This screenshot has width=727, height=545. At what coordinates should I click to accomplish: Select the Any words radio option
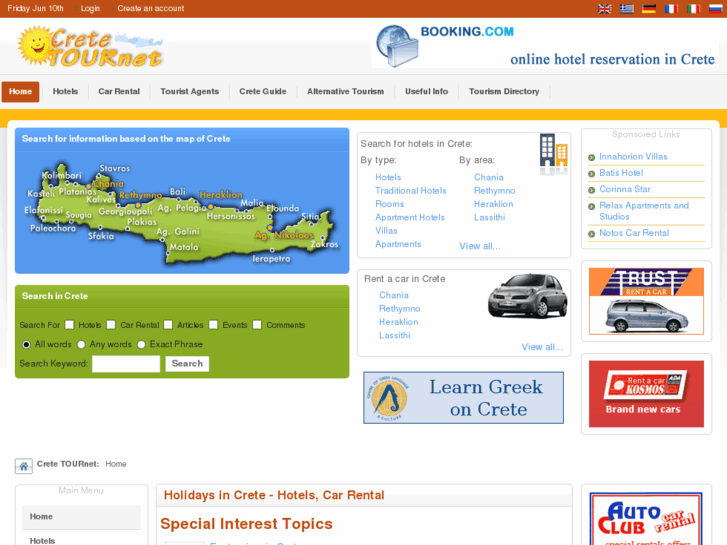coord(82,344)
